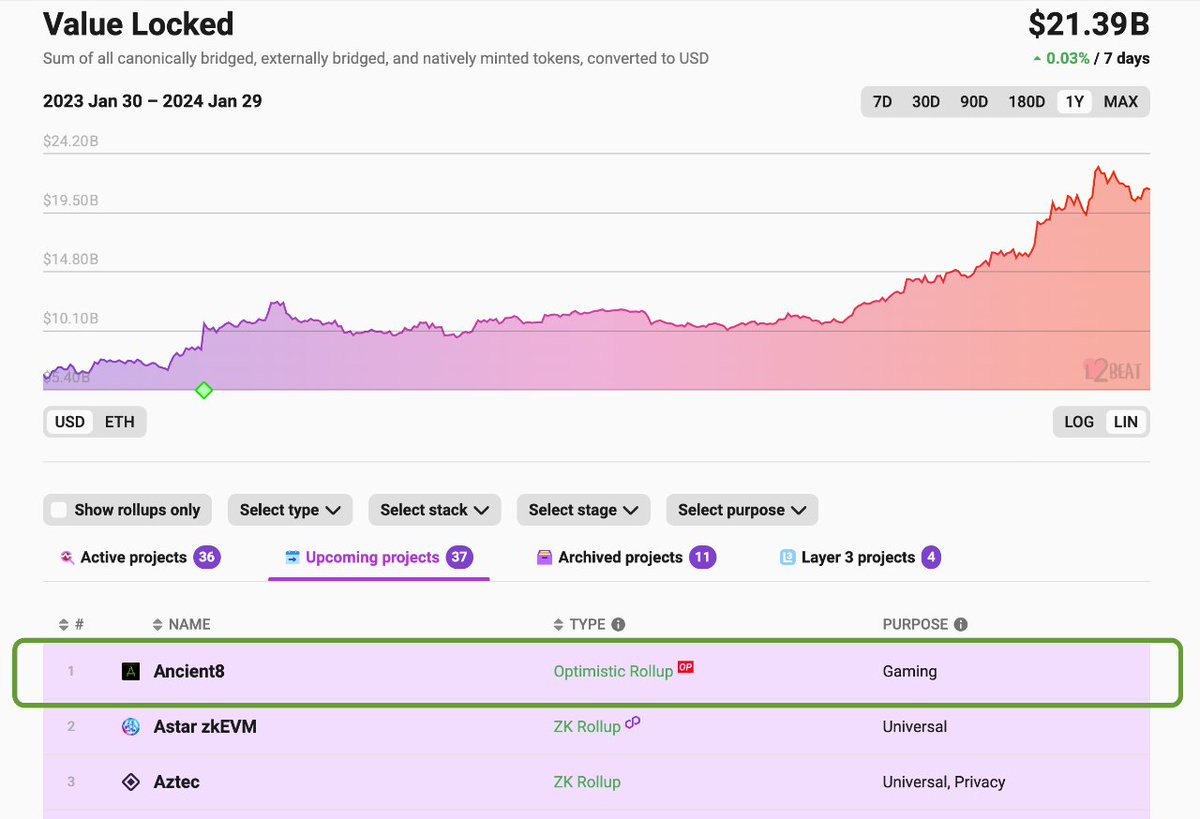Screen dimensions: 1200x819
Task: Click the green diamond milestone marker on chart
Action: [x=204, y=390]
